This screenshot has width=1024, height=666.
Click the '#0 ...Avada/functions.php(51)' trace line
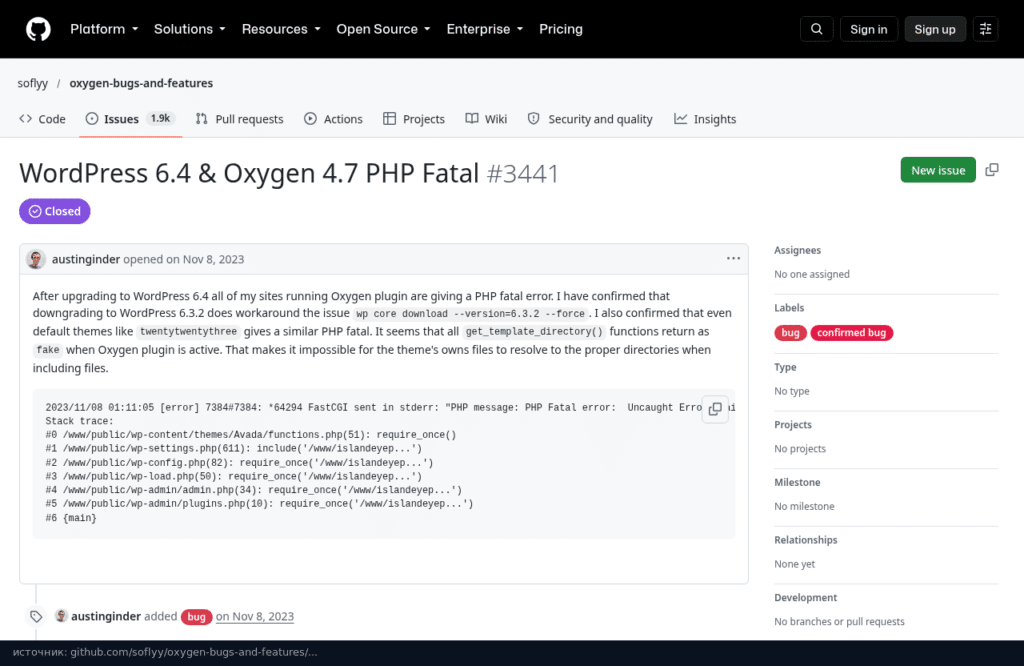pos(251,435)
